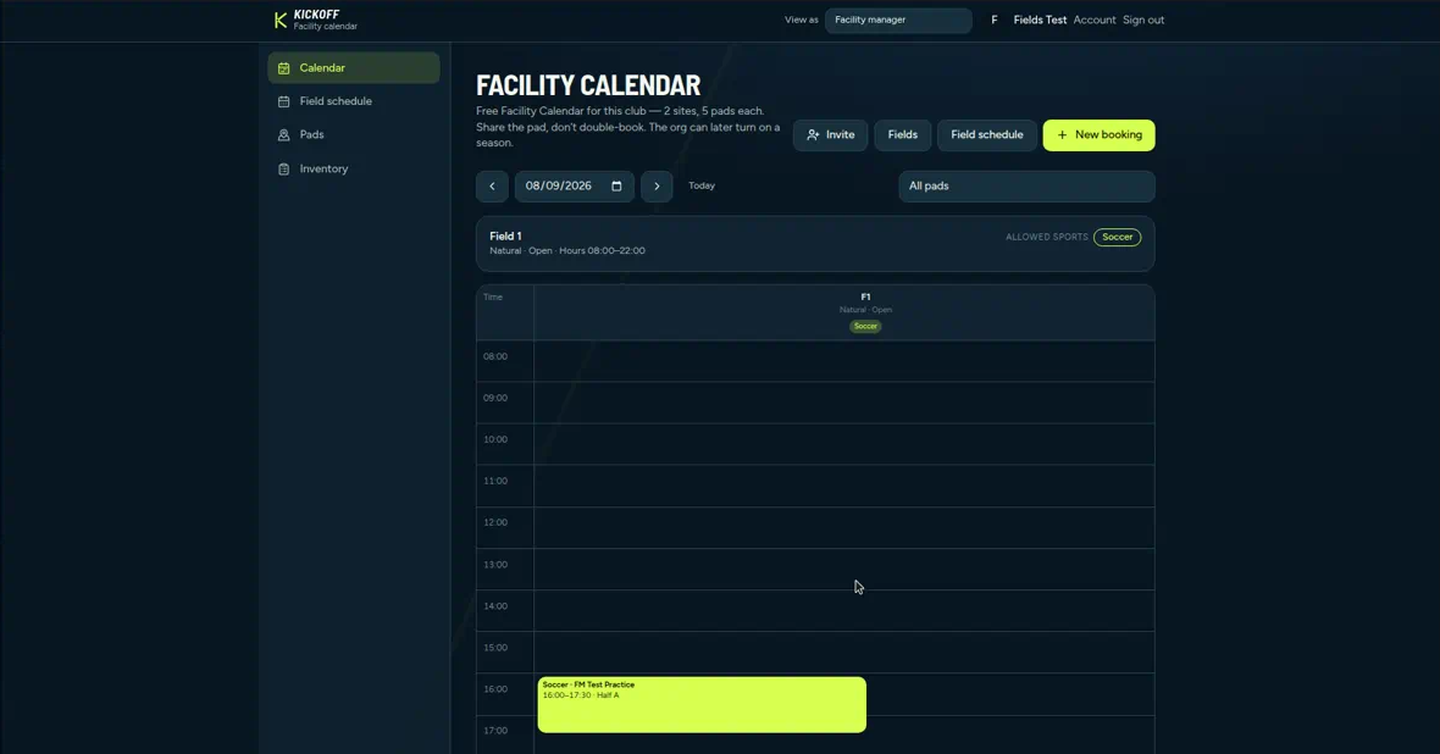1440x754 pixels.
Task: Click the Fields button
Action: point(903,135)
